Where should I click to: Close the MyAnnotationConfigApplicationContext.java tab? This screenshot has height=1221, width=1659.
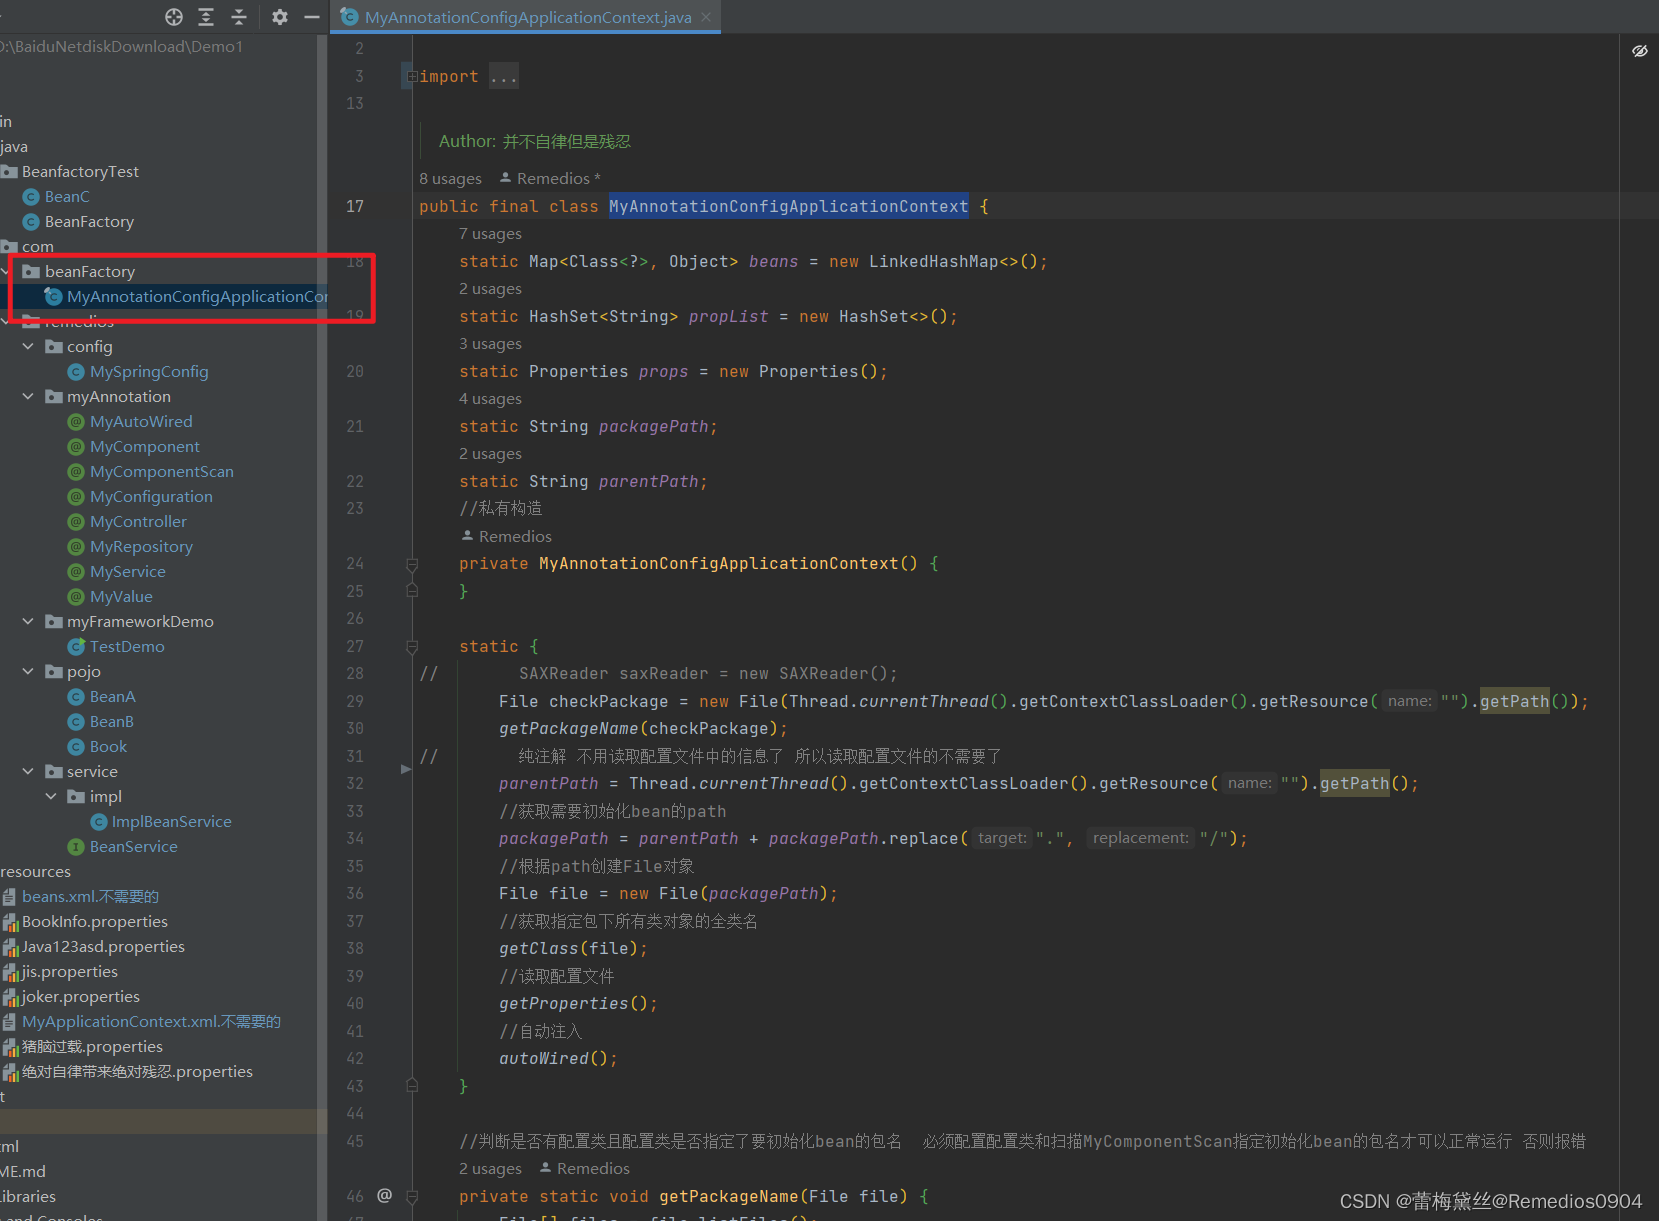(x=706, y=17)
